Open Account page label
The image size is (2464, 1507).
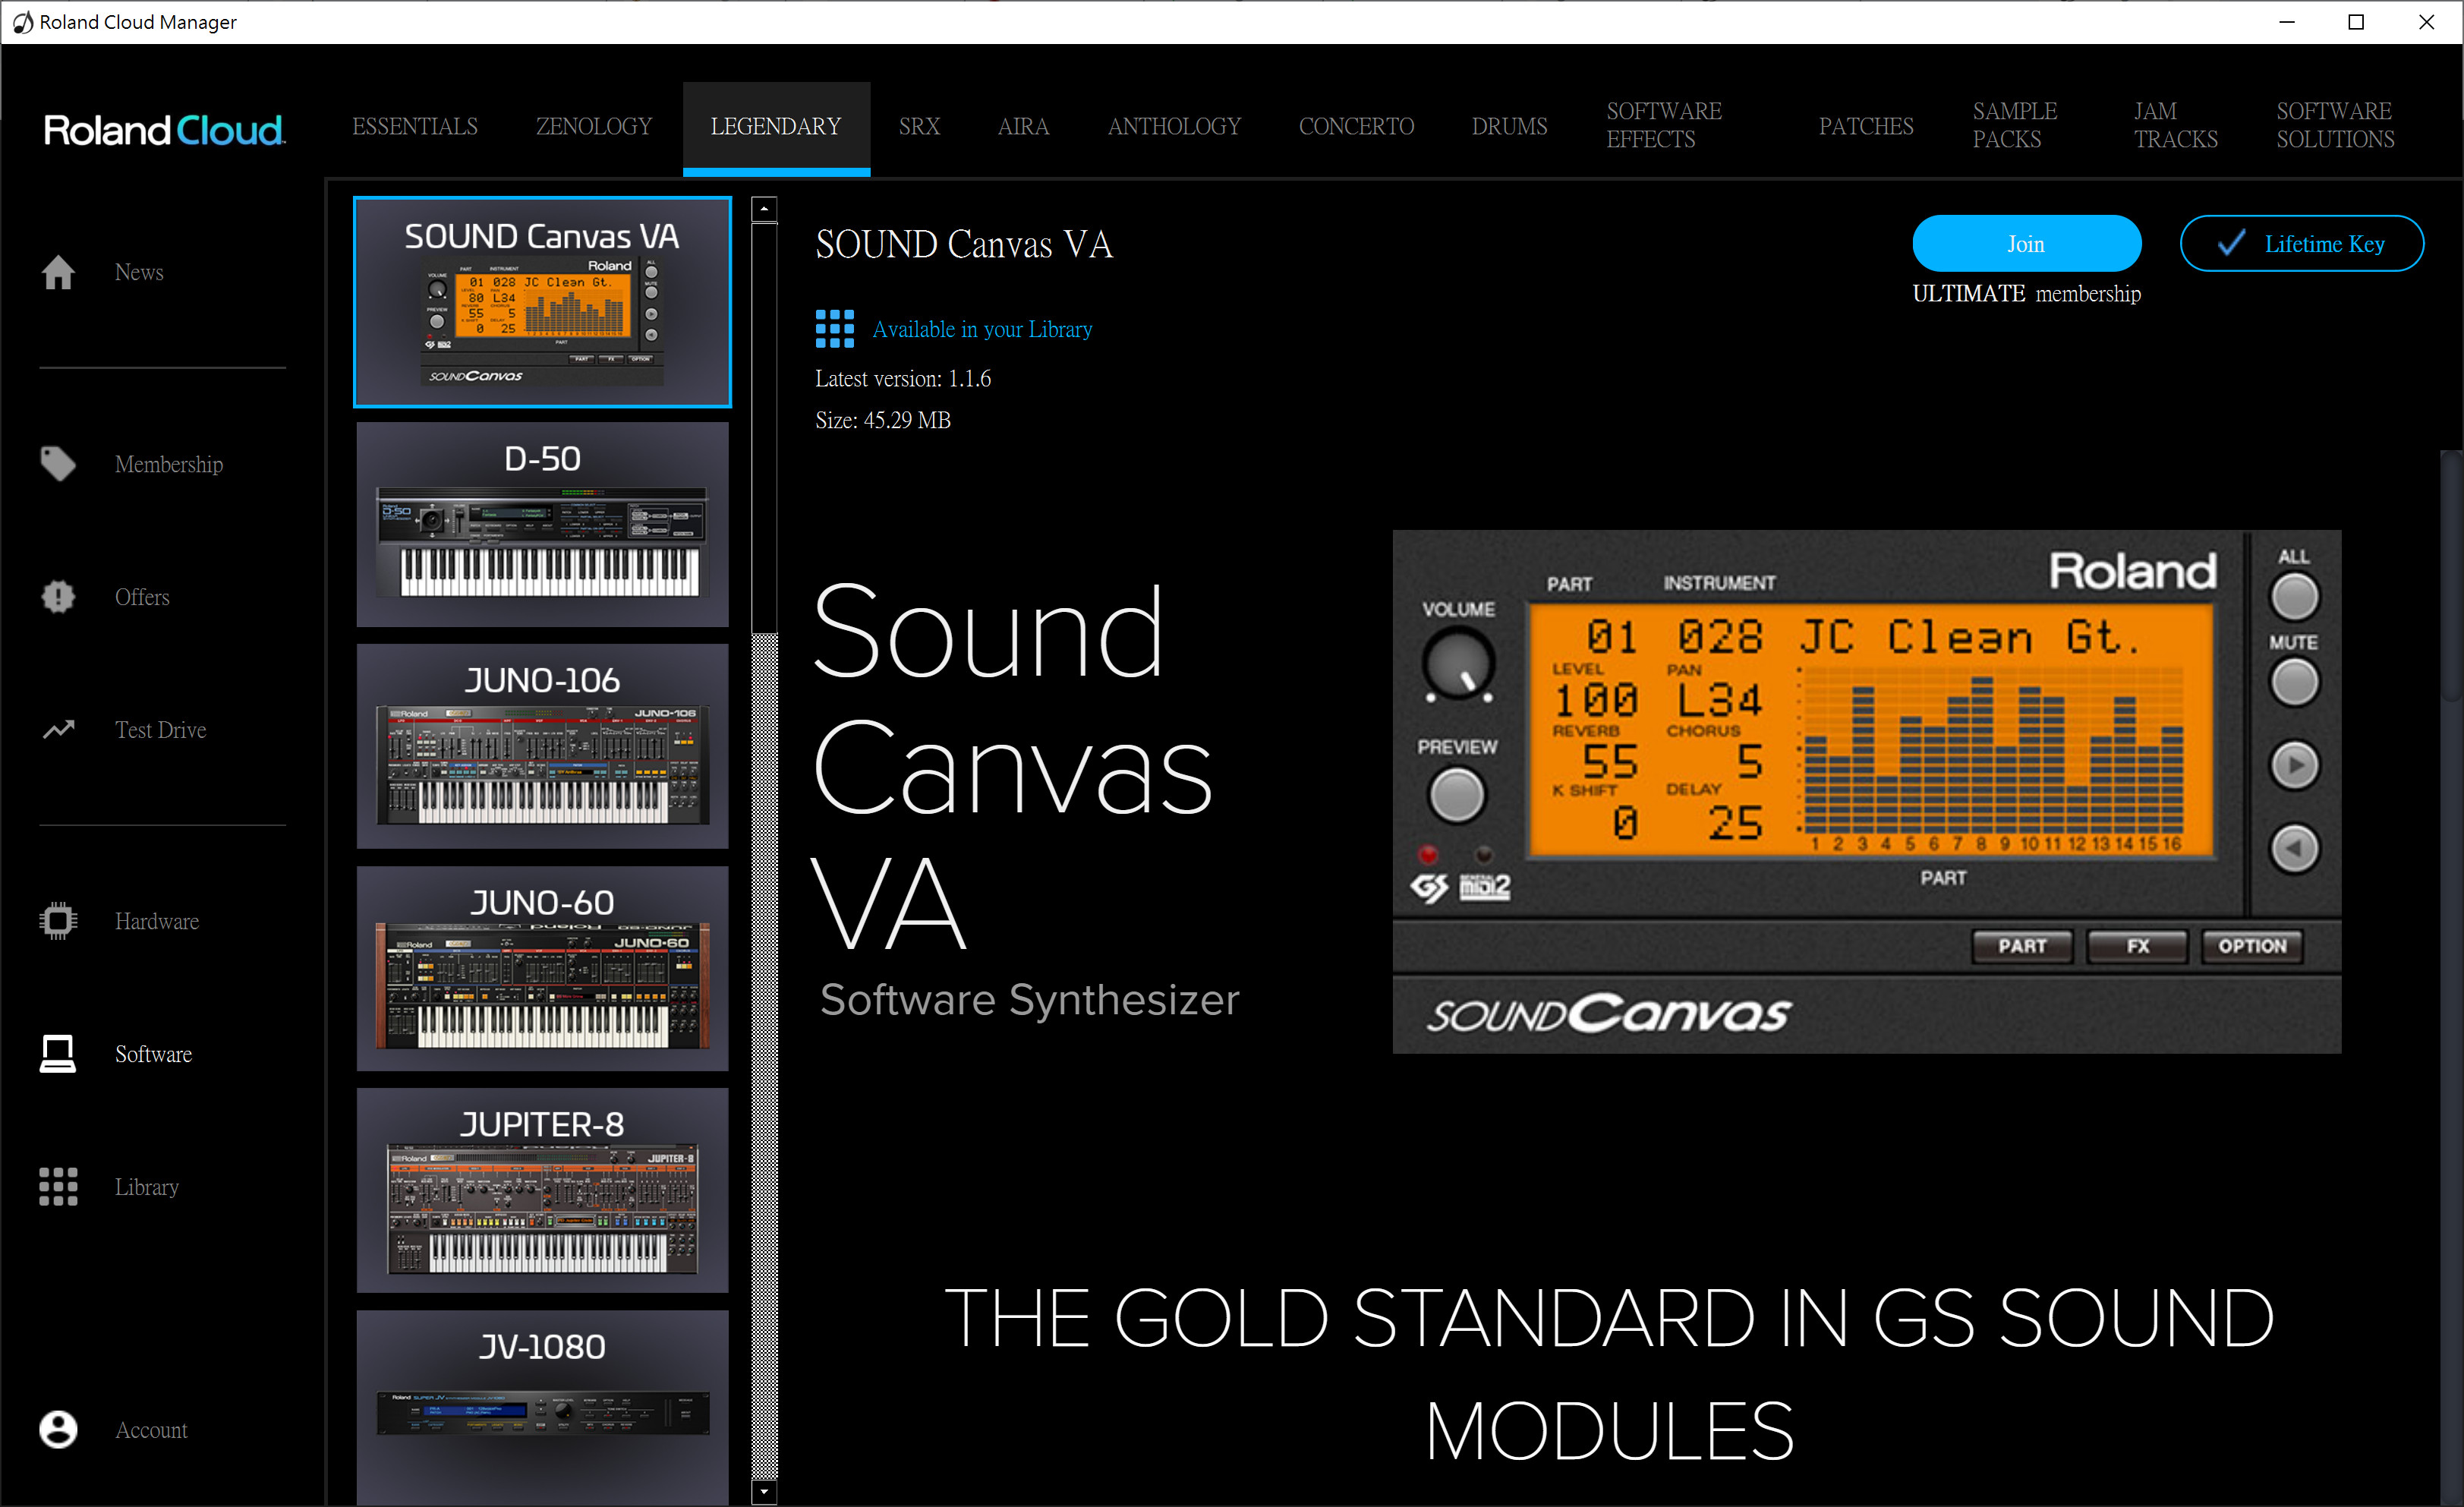[151, 1430]
